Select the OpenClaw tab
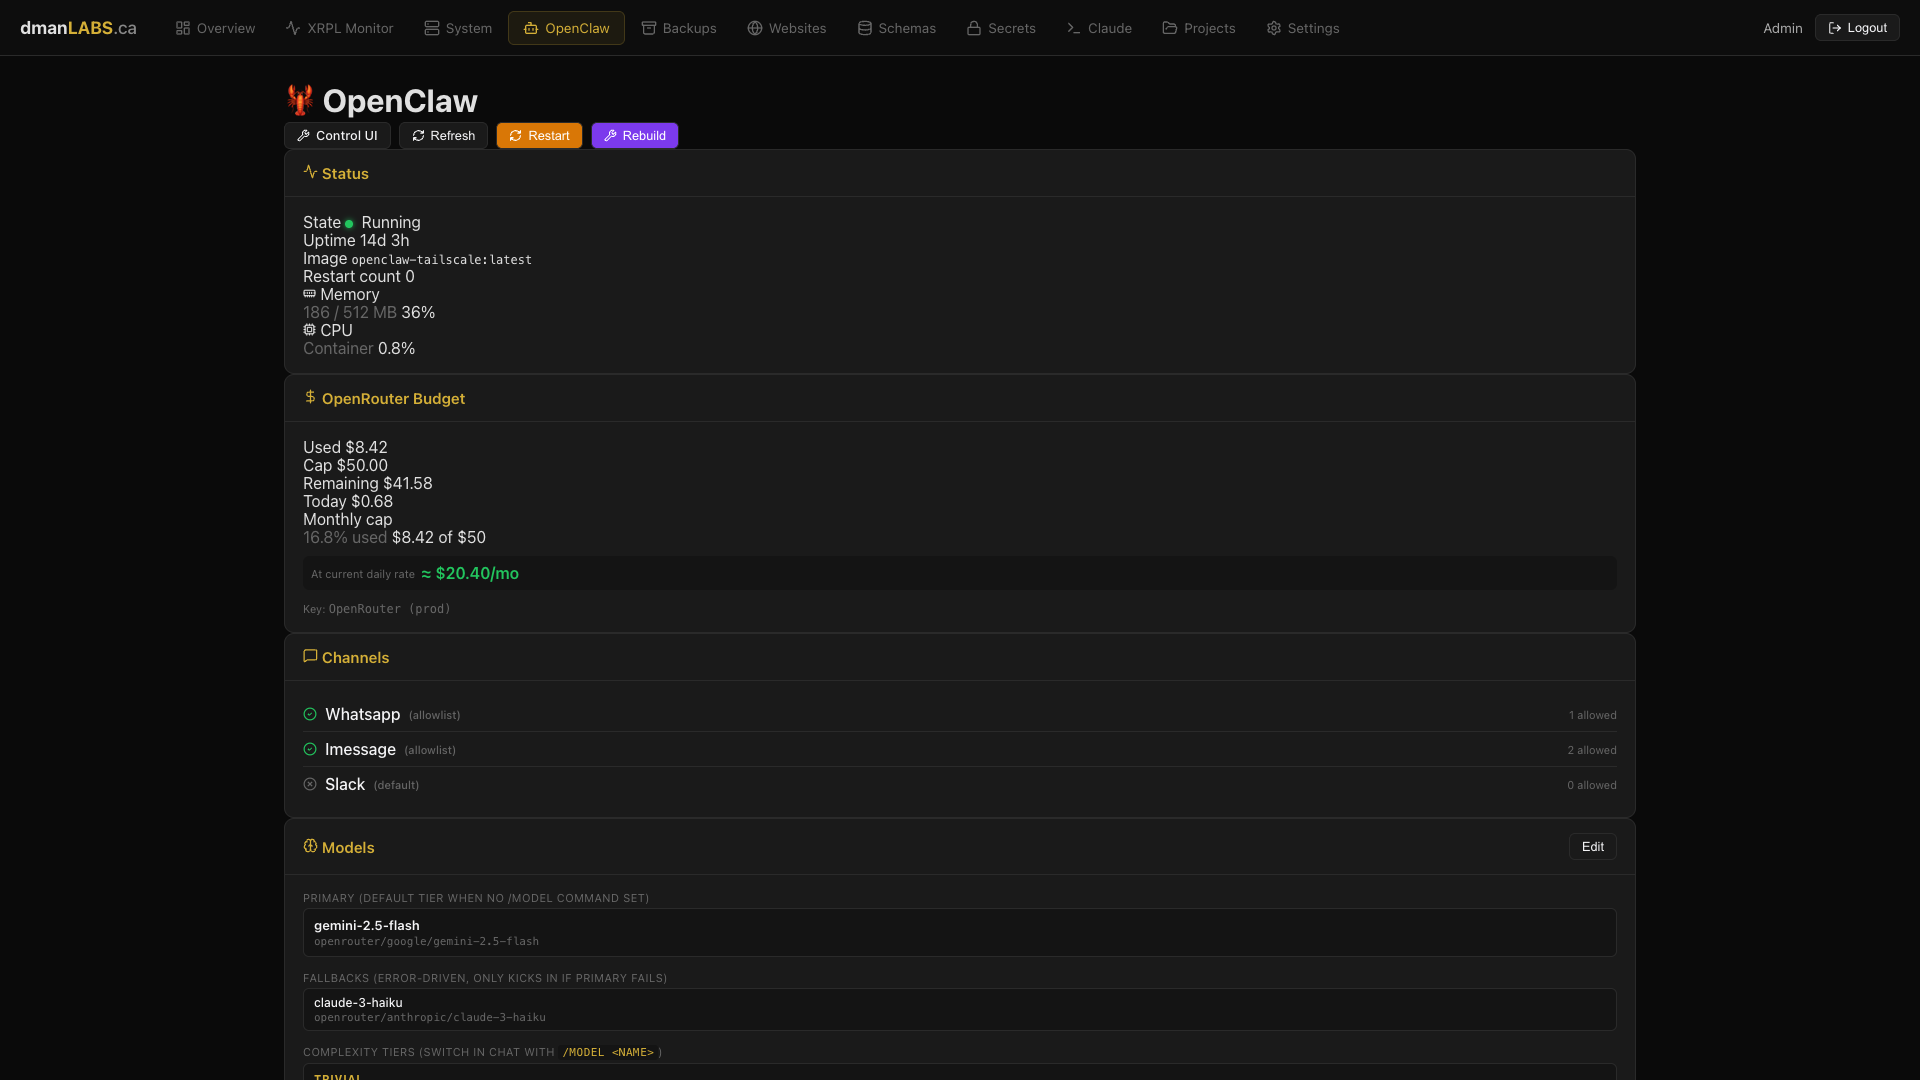The height and width of the screenshot is (1080, 1920). (x=566, y=28)
